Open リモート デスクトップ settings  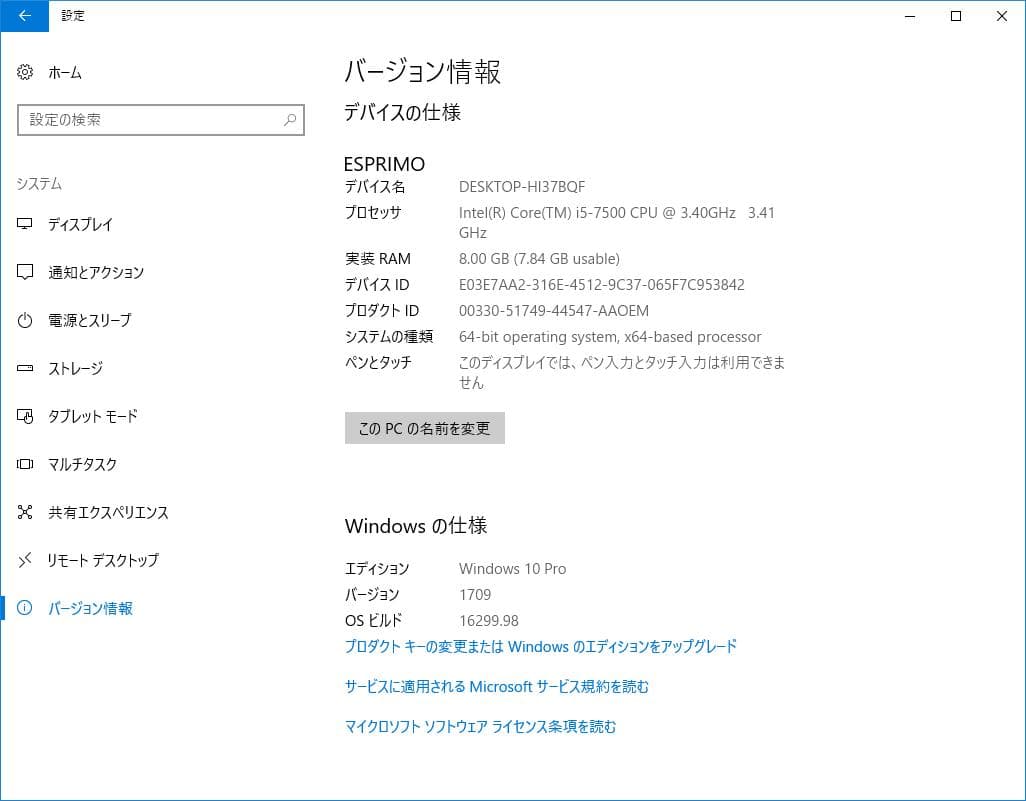click(105, 560)
